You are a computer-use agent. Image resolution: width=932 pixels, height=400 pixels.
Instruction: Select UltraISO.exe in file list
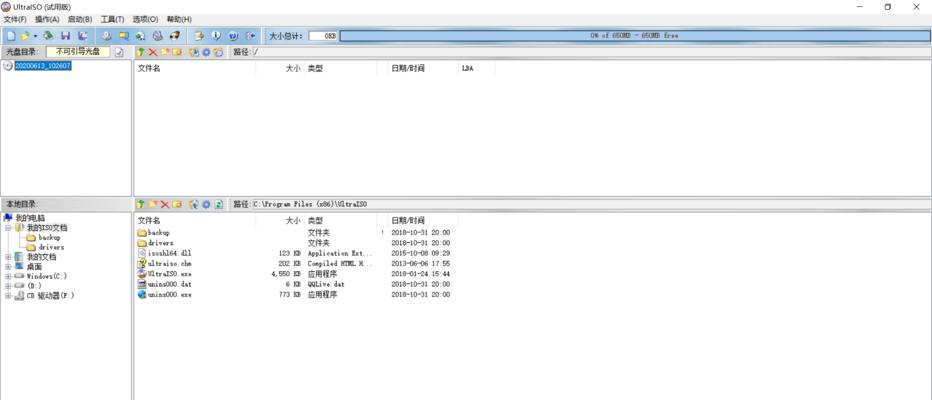[x=169, y=274]
